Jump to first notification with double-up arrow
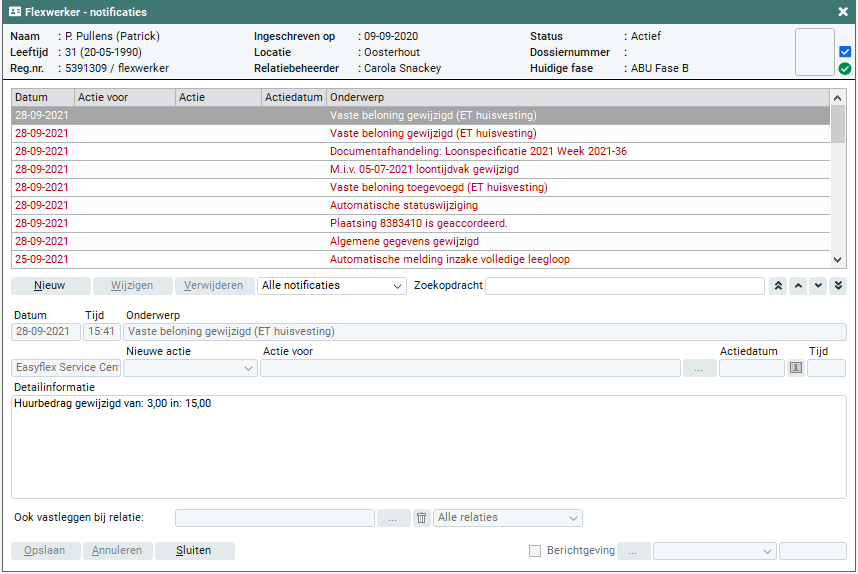This screenshot has height=574, width=858. (778, 286)
